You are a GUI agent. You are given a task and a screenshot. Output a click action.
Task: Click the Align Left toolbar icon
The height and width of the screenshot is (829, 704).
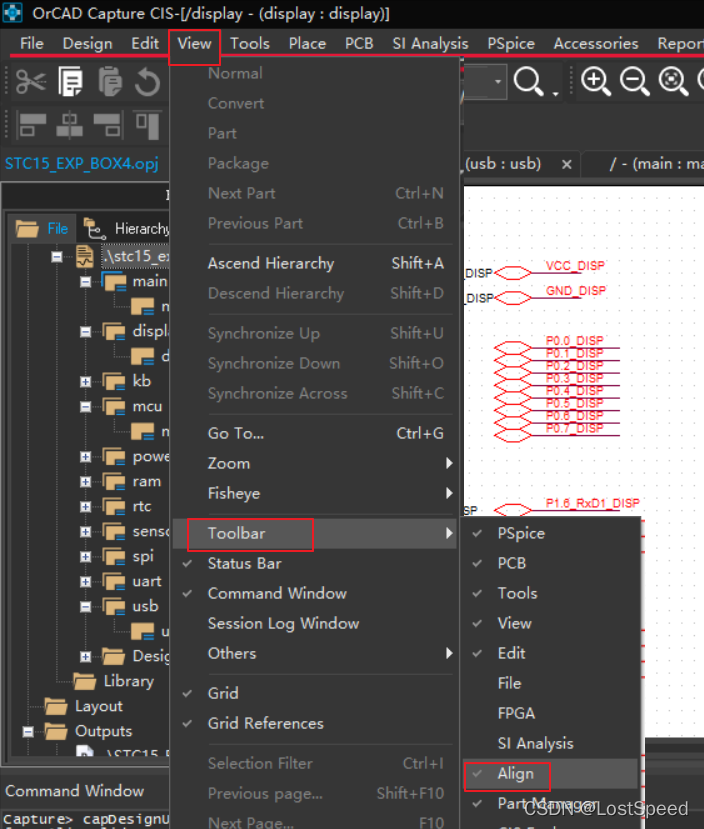click(x=32, y=124)
